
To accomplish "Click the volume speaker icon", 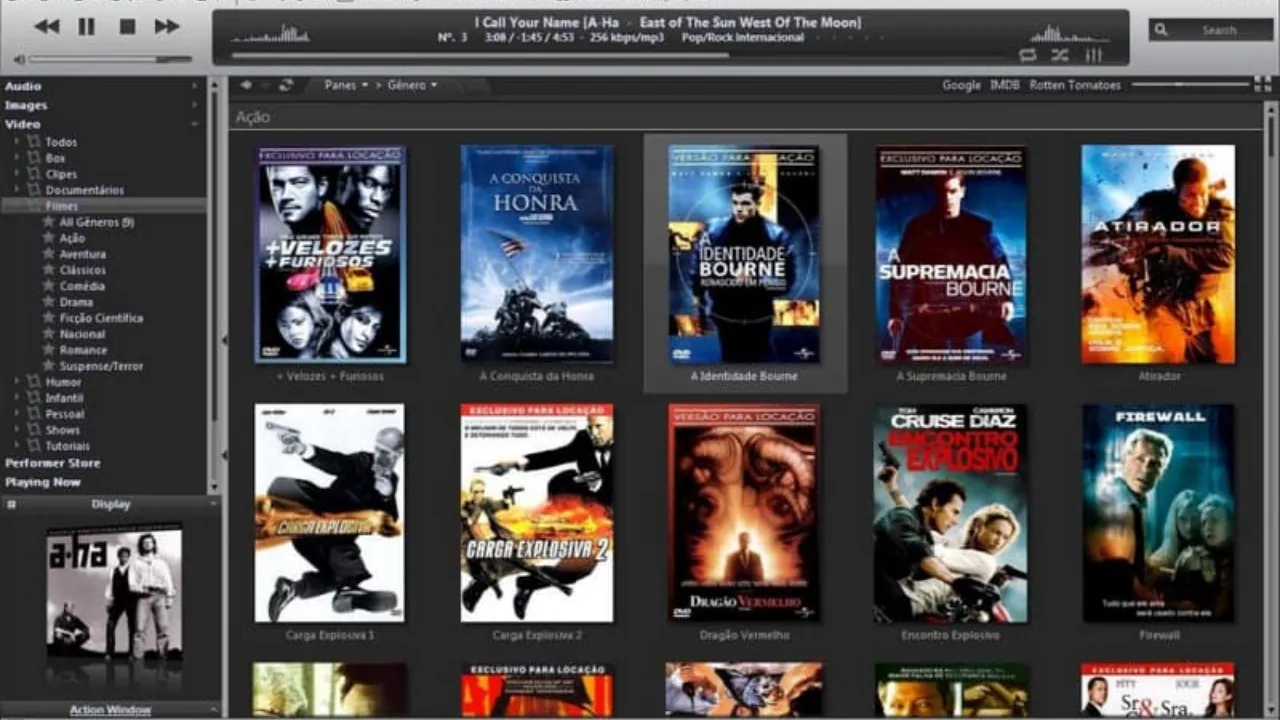I will [x=19, y=59].
